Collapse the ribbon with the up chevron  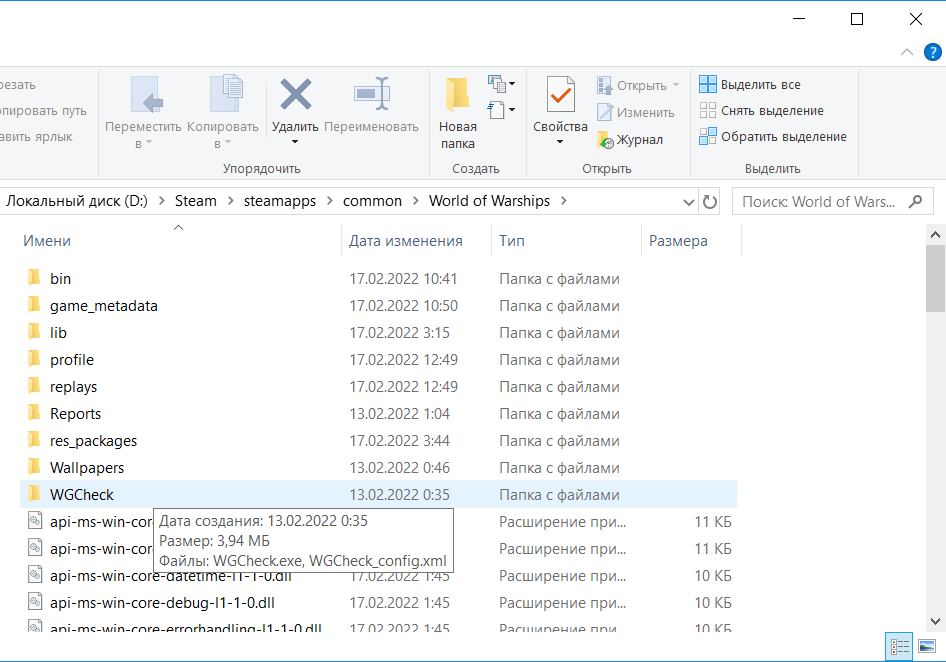coord(907,52)
